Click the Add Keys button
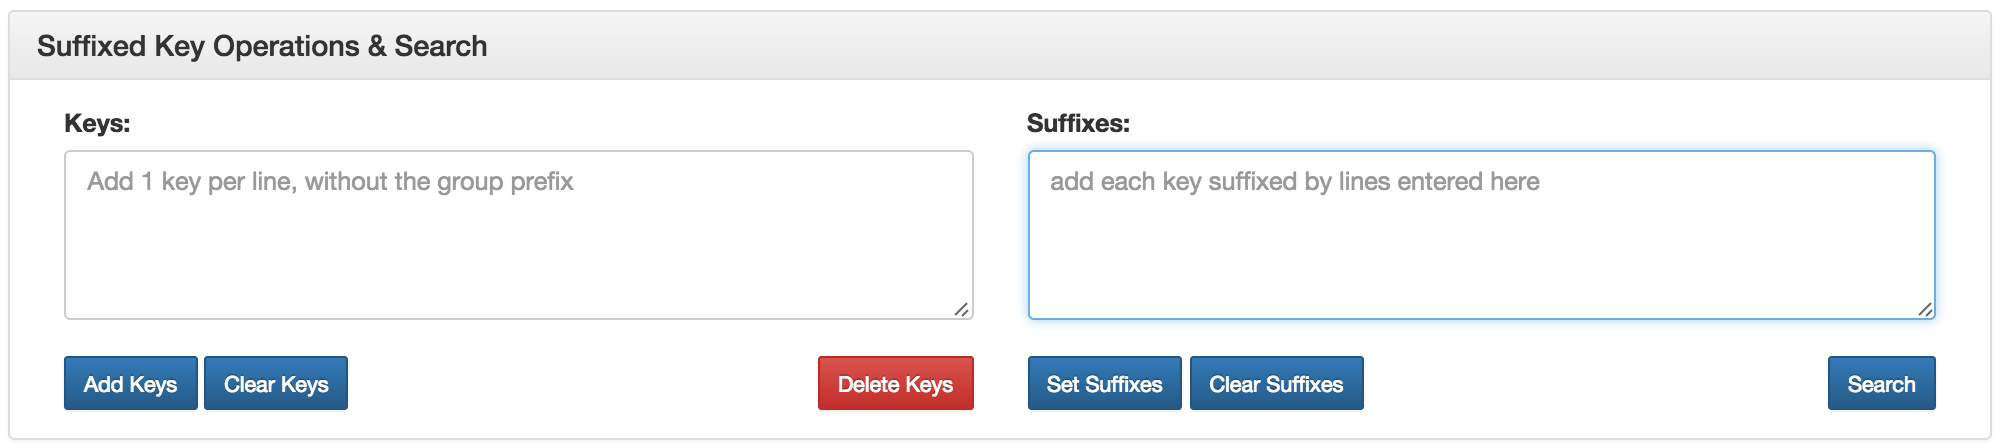The height and width of the screenshot is (448, 2002). tap(130, 384)
